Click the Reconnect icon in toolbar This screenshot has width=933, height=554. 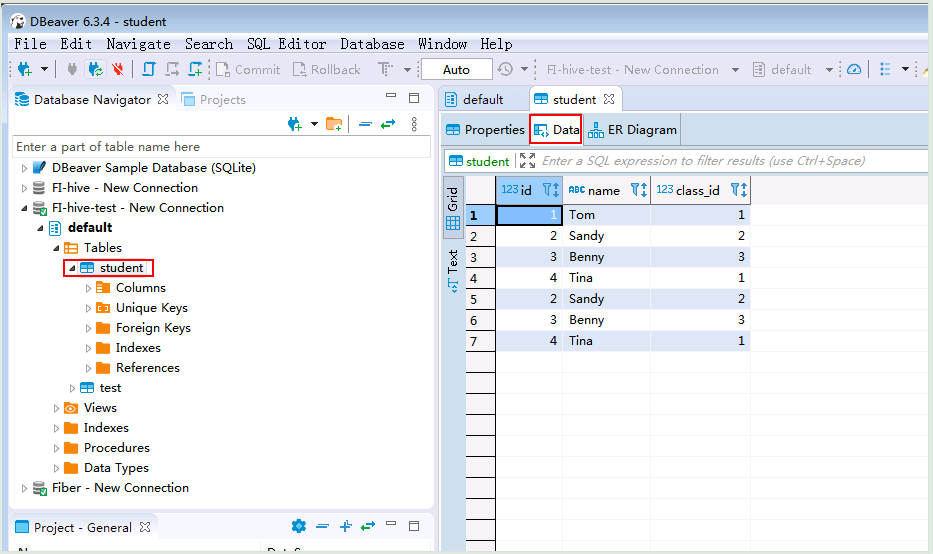pyautogui.click(x=95, y=70)
